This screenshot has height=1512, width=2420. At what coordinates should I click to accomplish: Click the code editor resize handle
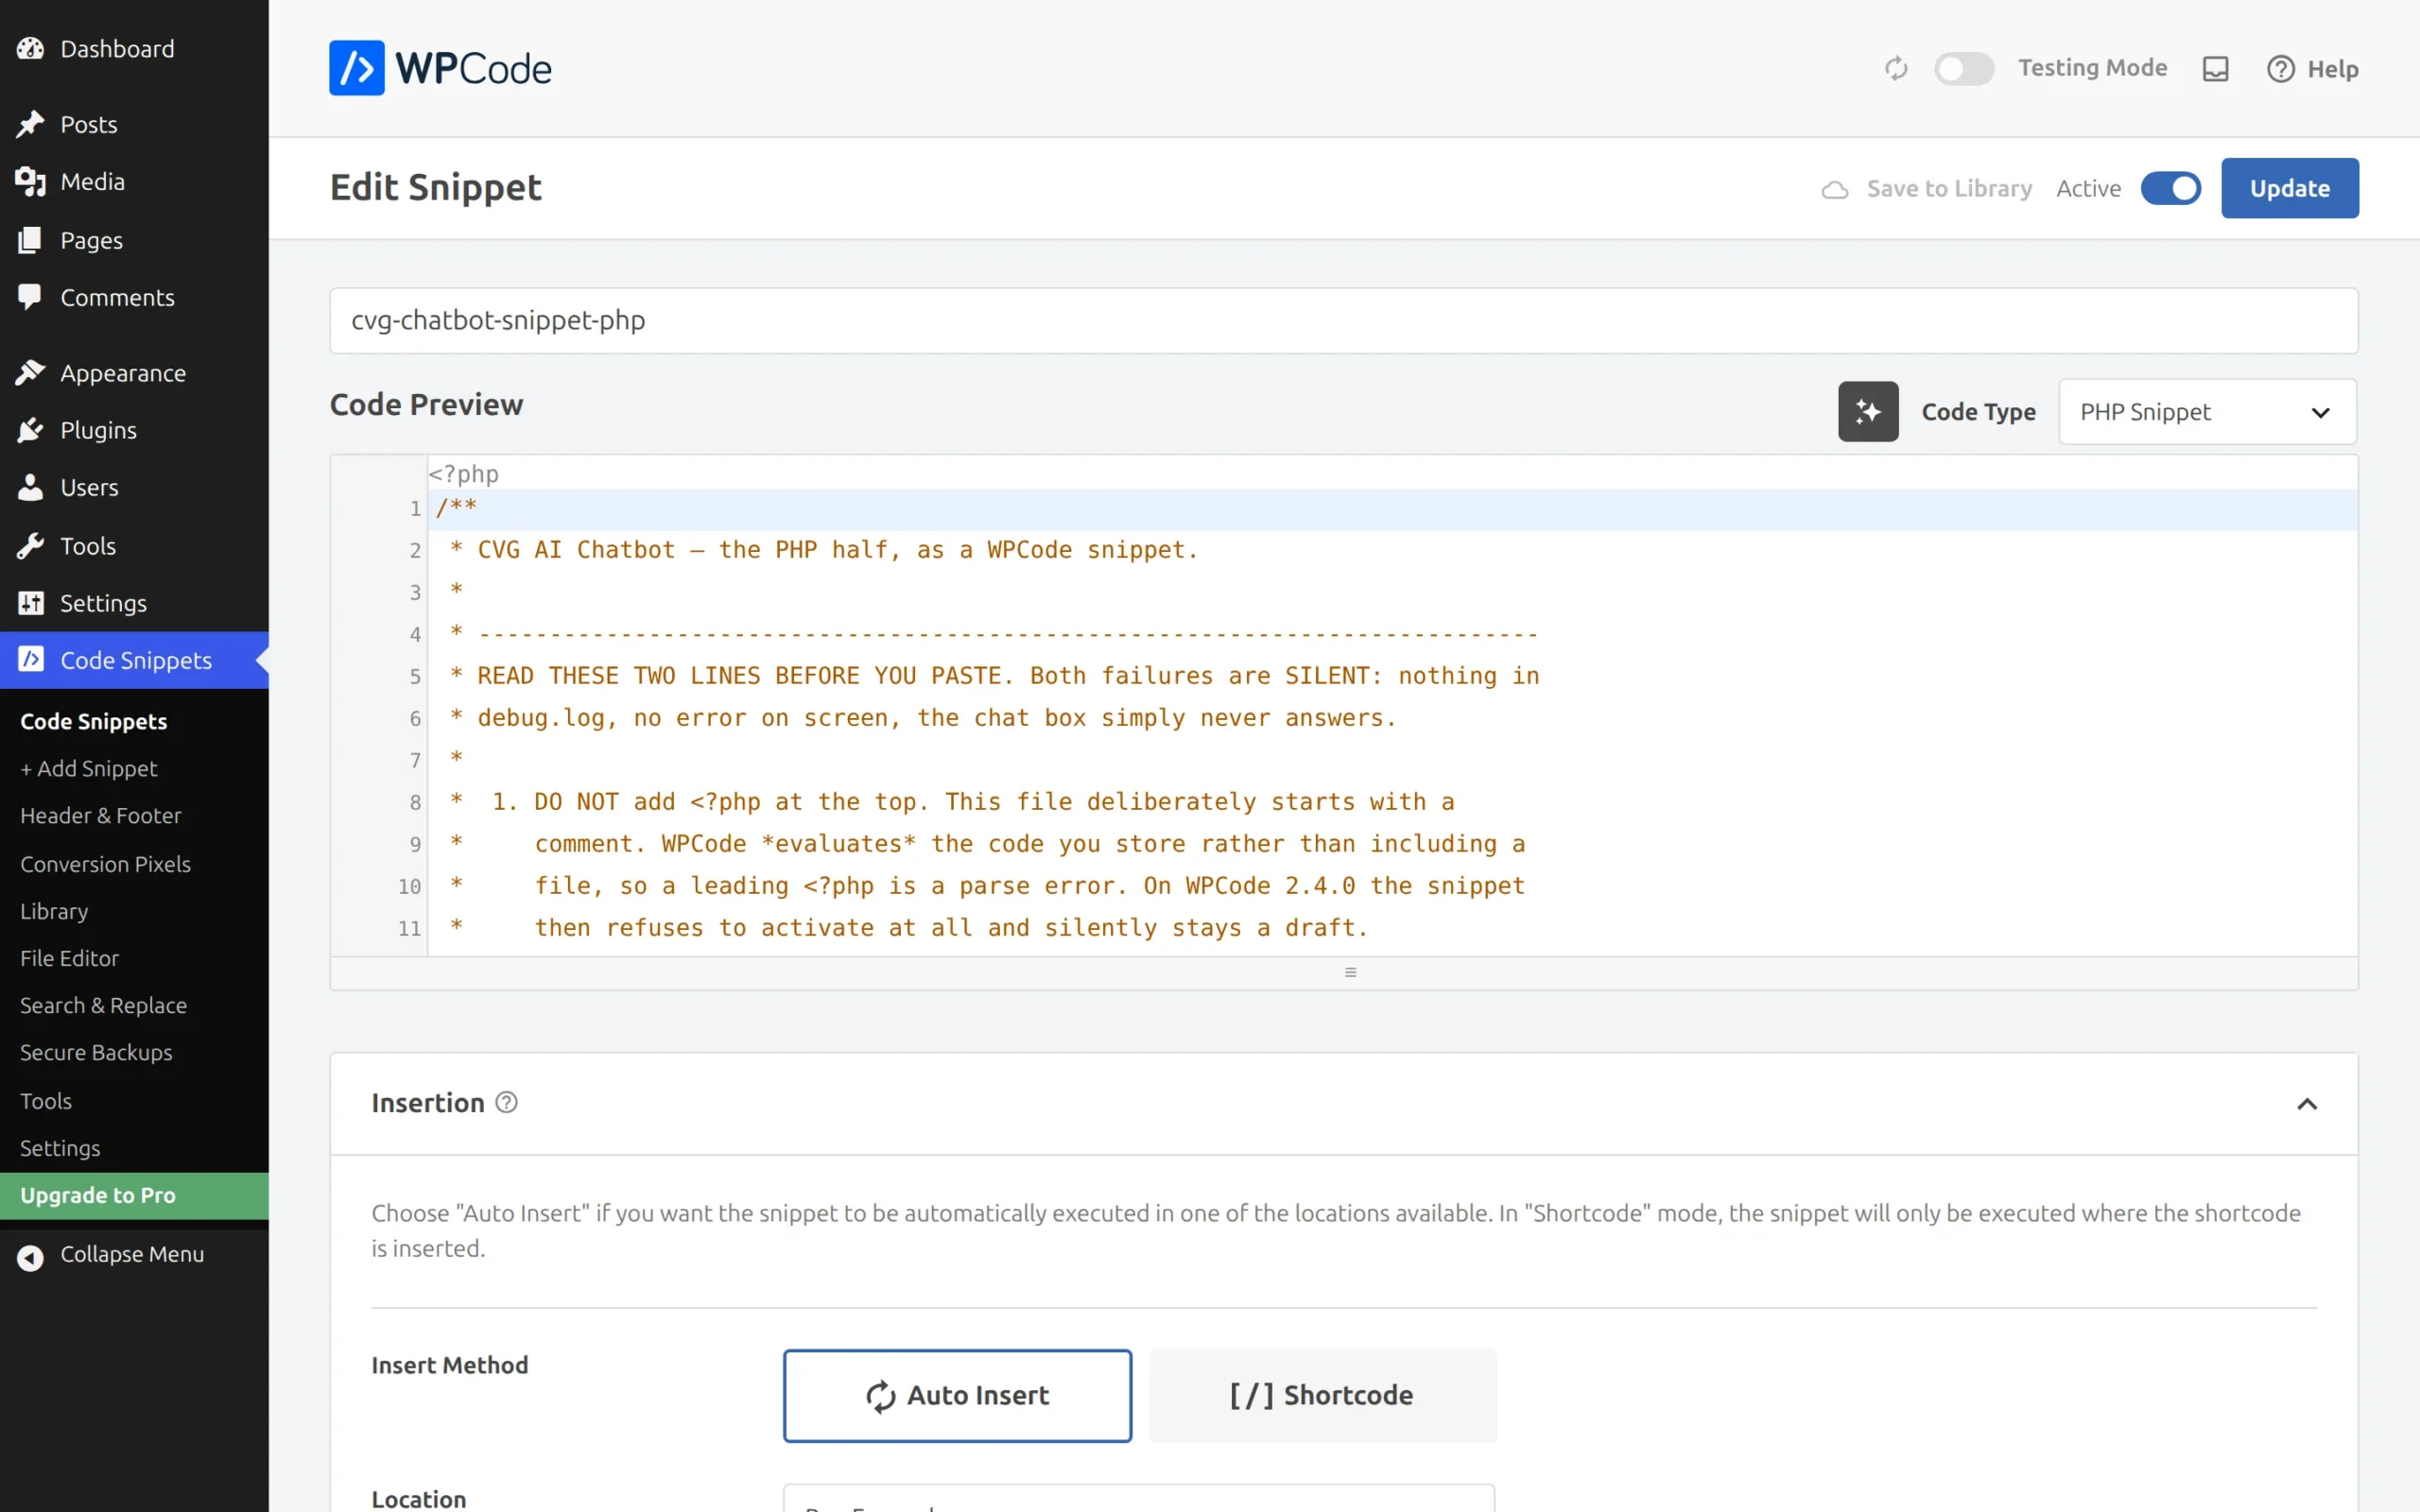tap(1350, 972)
